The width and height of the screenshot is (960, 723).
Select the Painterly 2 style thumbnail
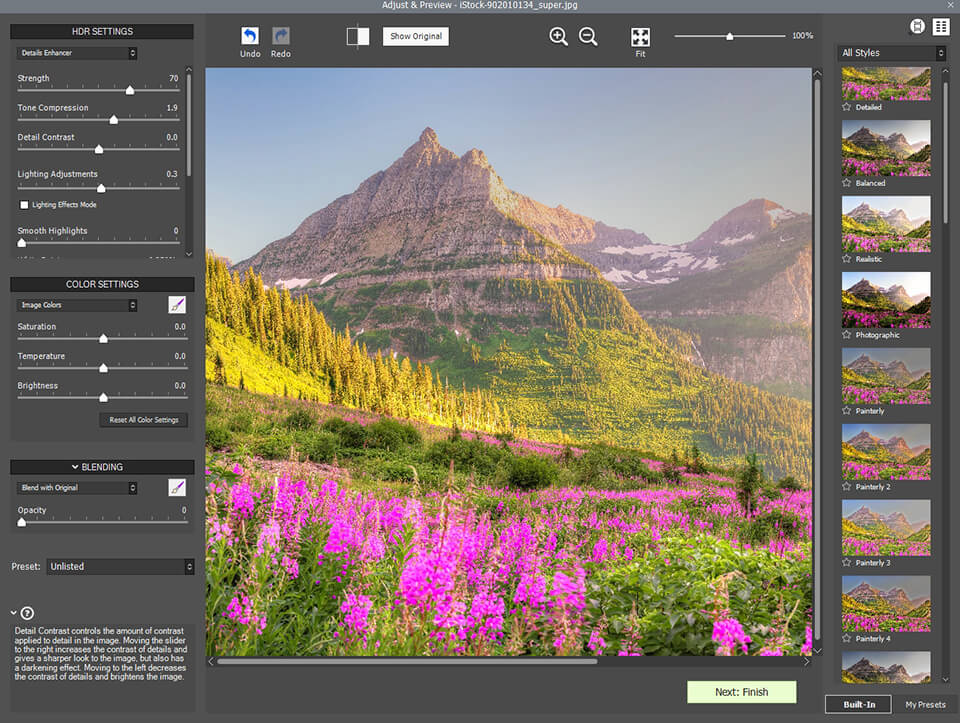pyautogui.click(x=886, y=452)
